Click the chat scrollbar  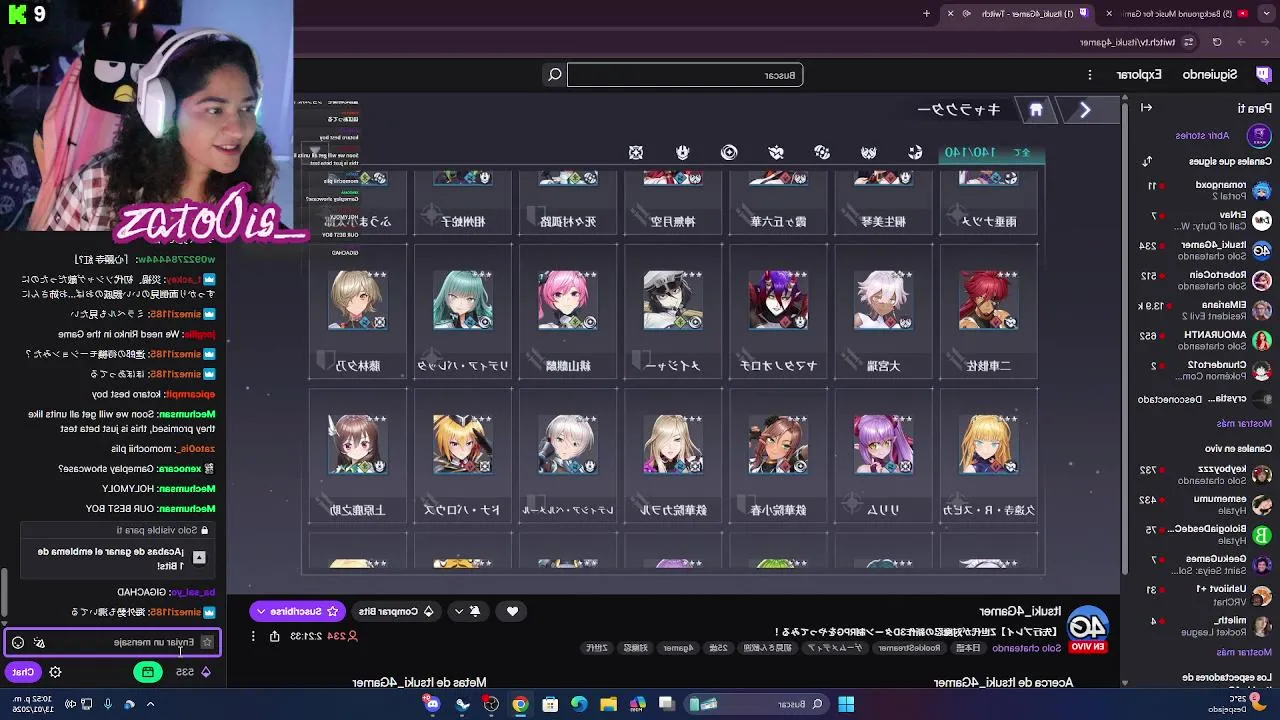(2, 593)
